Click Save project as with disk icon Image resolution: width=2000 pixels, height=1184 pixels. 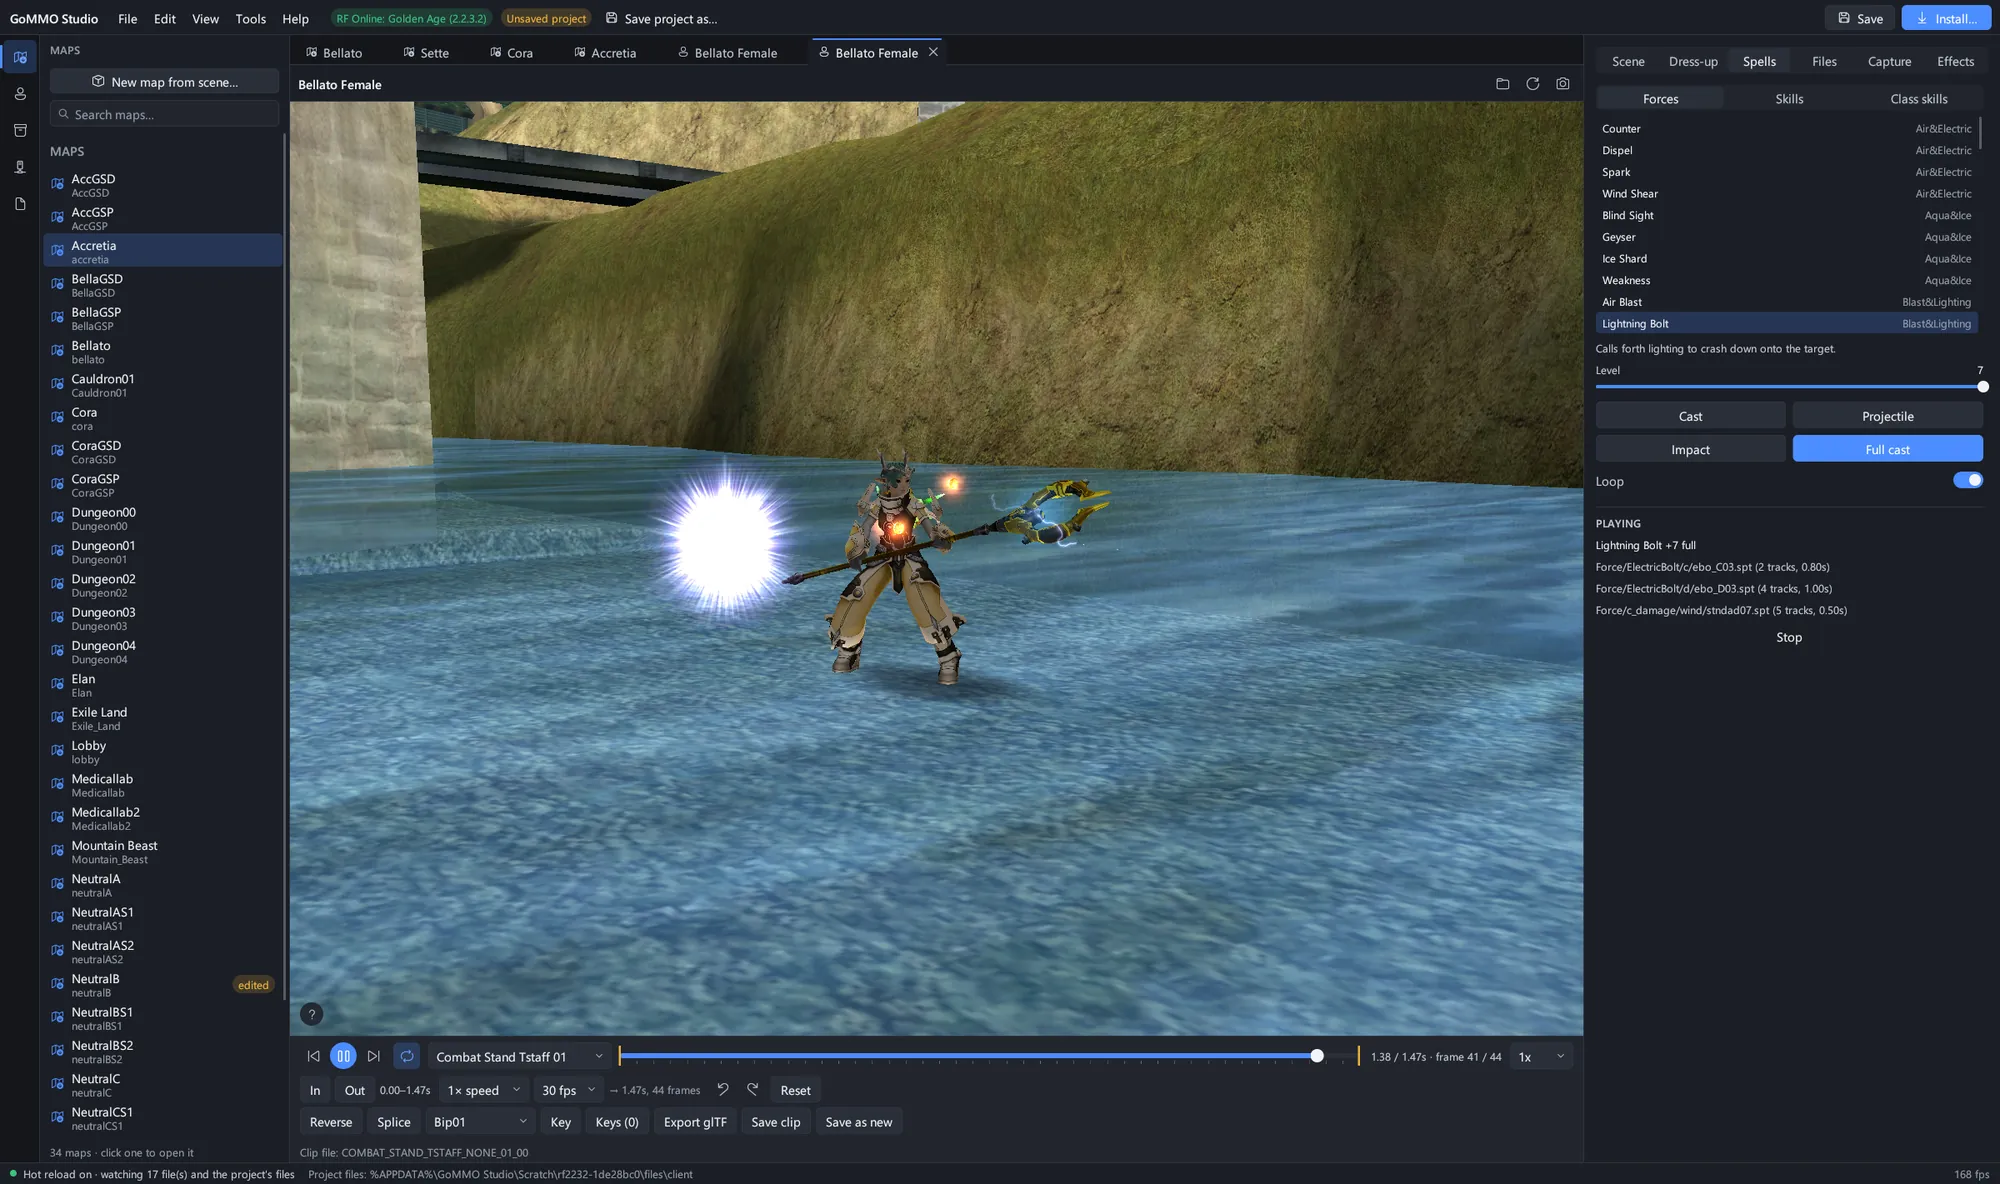[661, 18]
